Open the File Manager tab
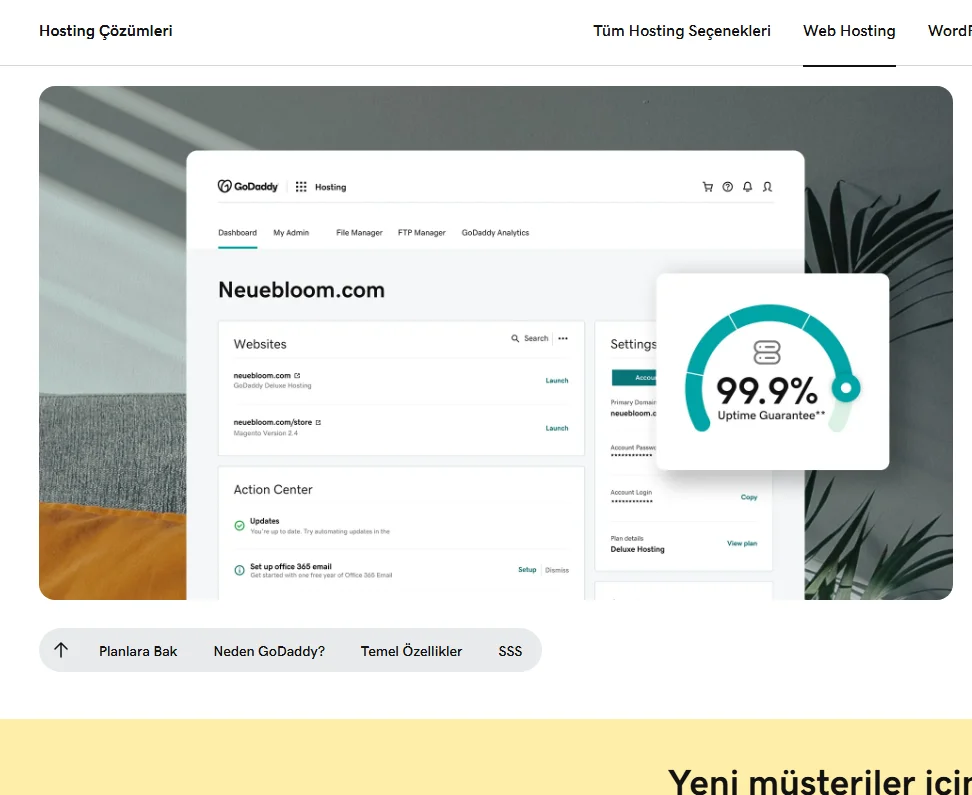 (x=359, y=233)
